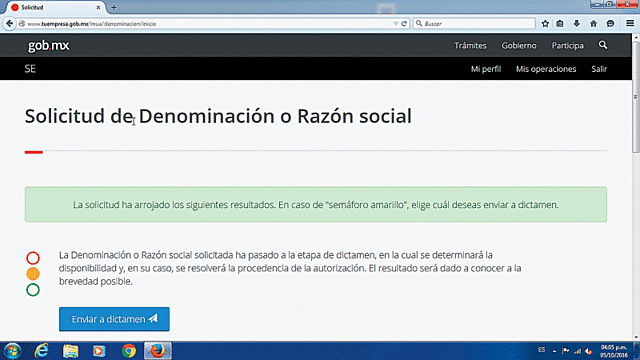
Task: Go to the Firefox home page icon
Action: 593,24
